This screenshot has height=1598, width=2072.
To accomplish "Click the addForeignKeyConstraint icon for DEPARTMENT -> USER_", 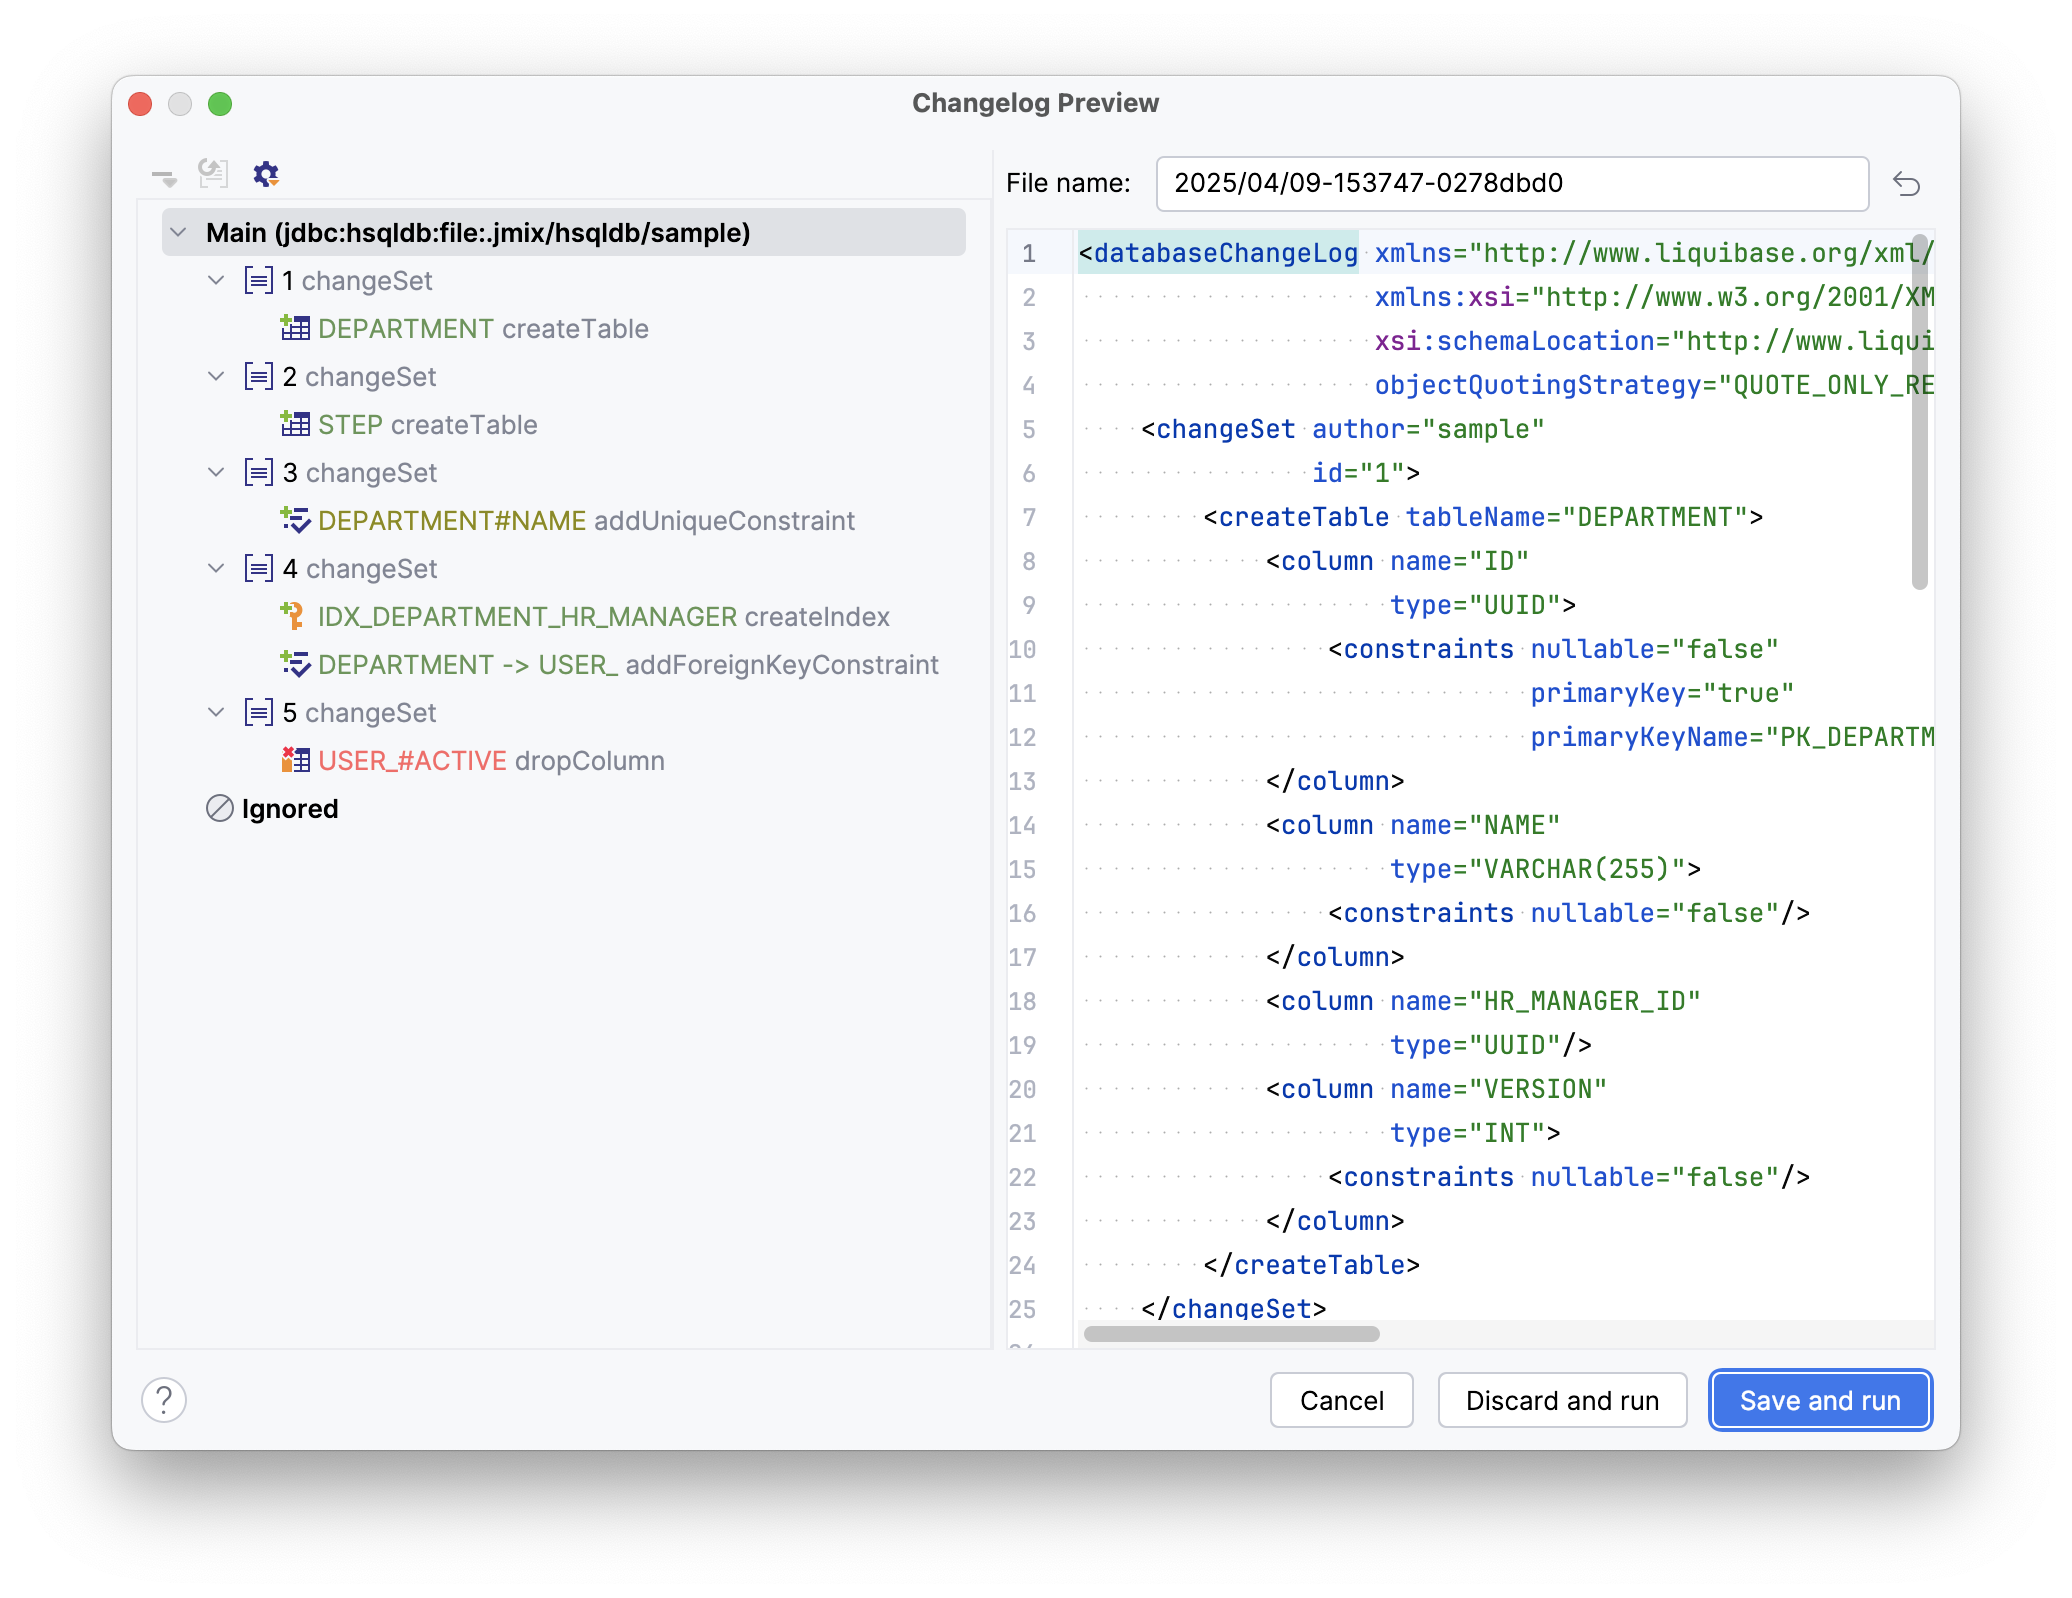I will 294,663.
